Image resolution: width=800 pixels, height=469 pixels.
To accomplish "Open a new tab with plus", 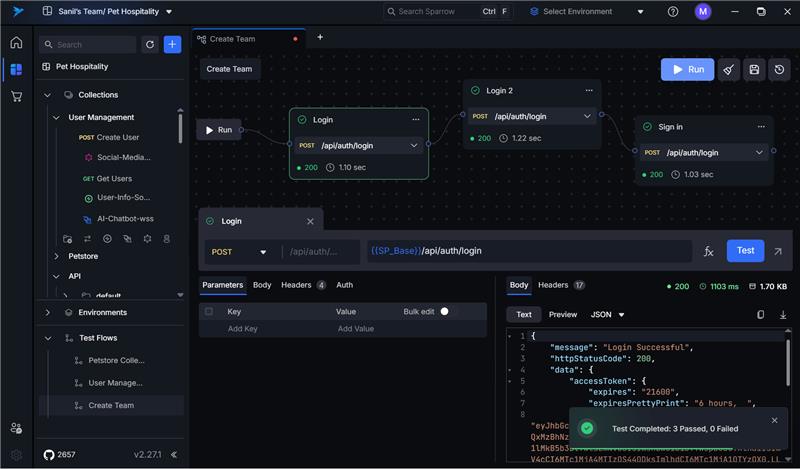I will tap(320, 37).
